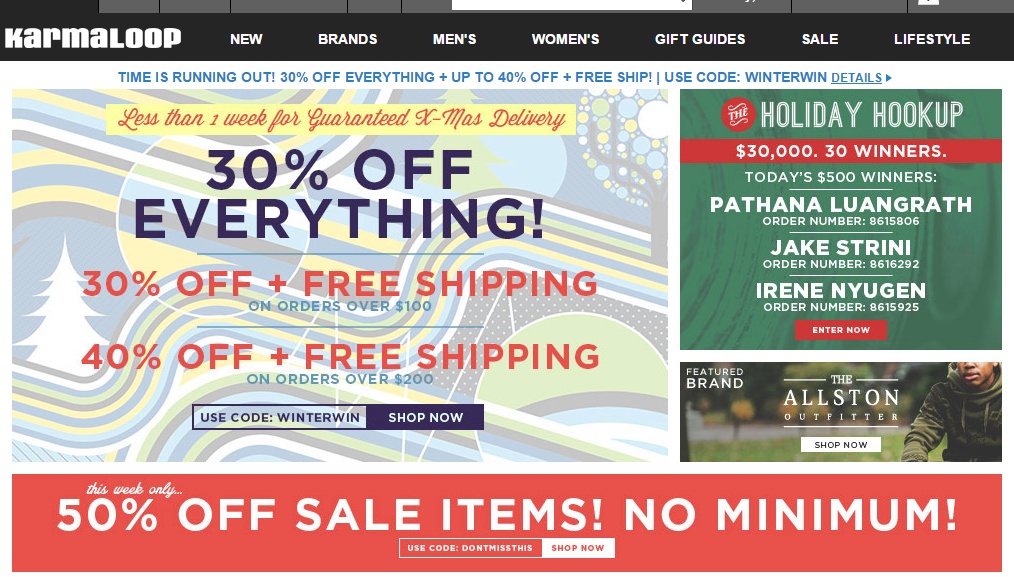1014x577 pixels.
Task: Click the USE CODE: DONTMISSTHIS box
Action: (x=470, y=548)
